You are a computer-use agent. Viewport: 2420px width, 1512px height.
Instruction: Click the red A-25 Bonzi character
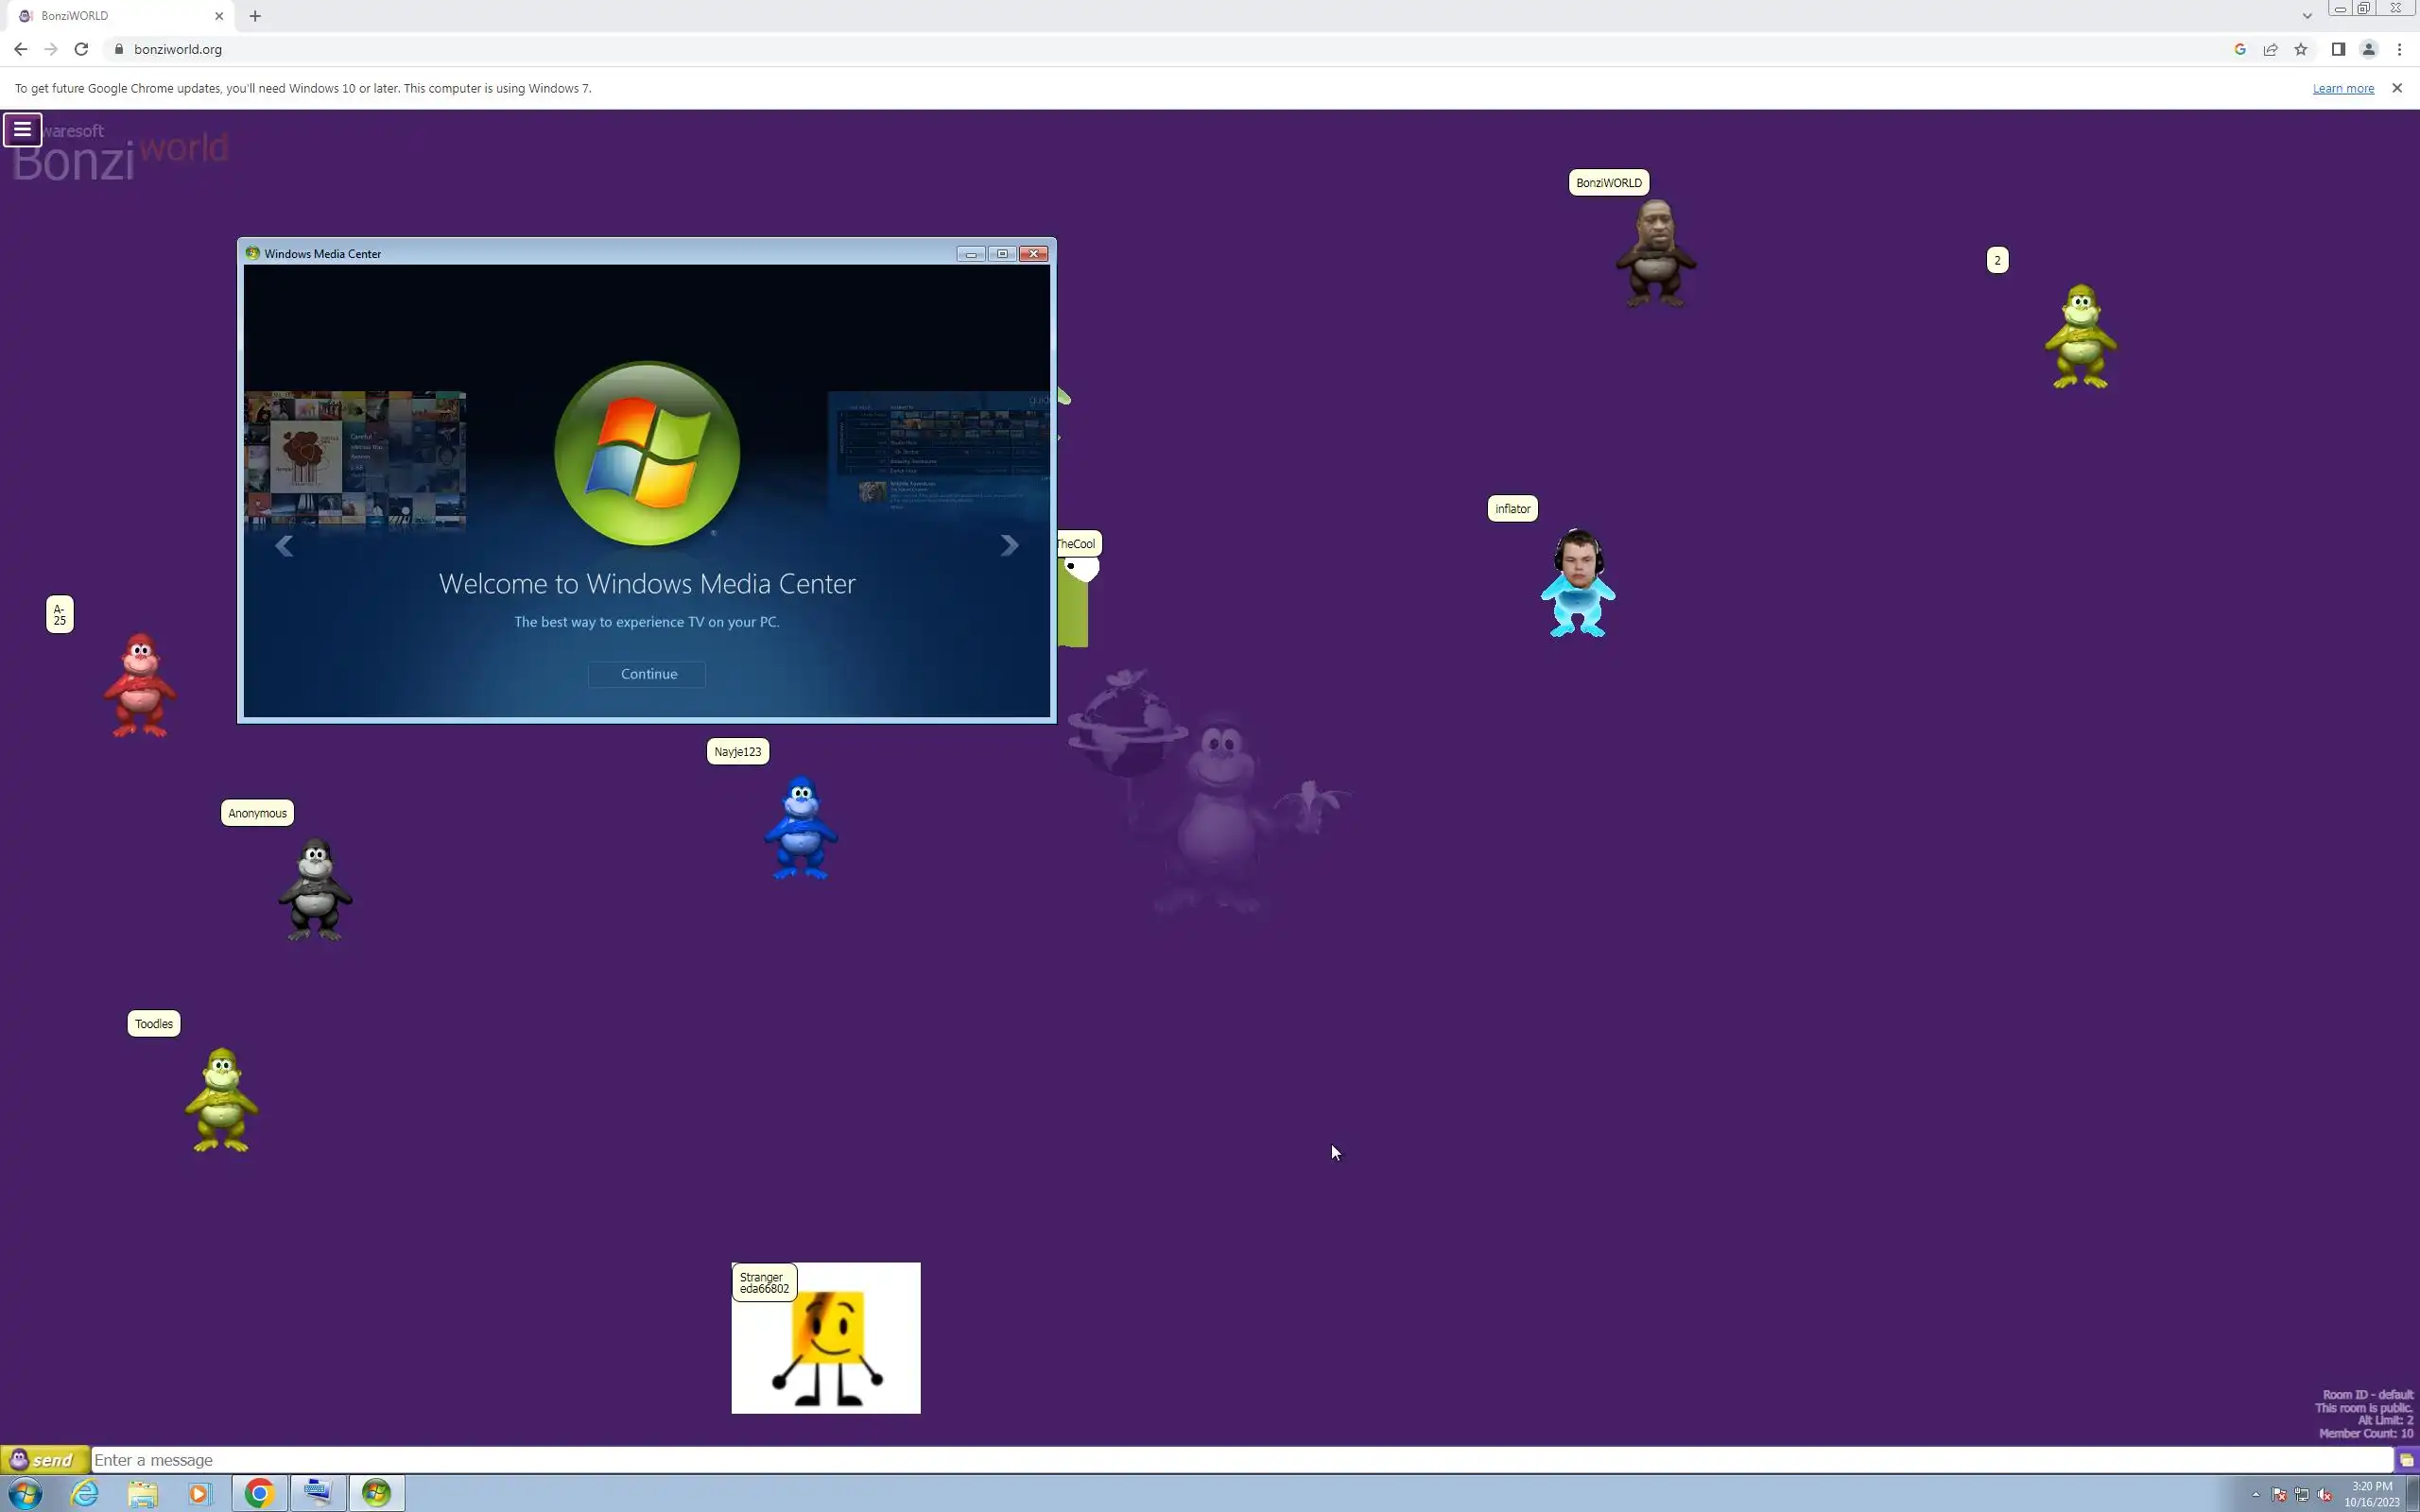[140, 686]
